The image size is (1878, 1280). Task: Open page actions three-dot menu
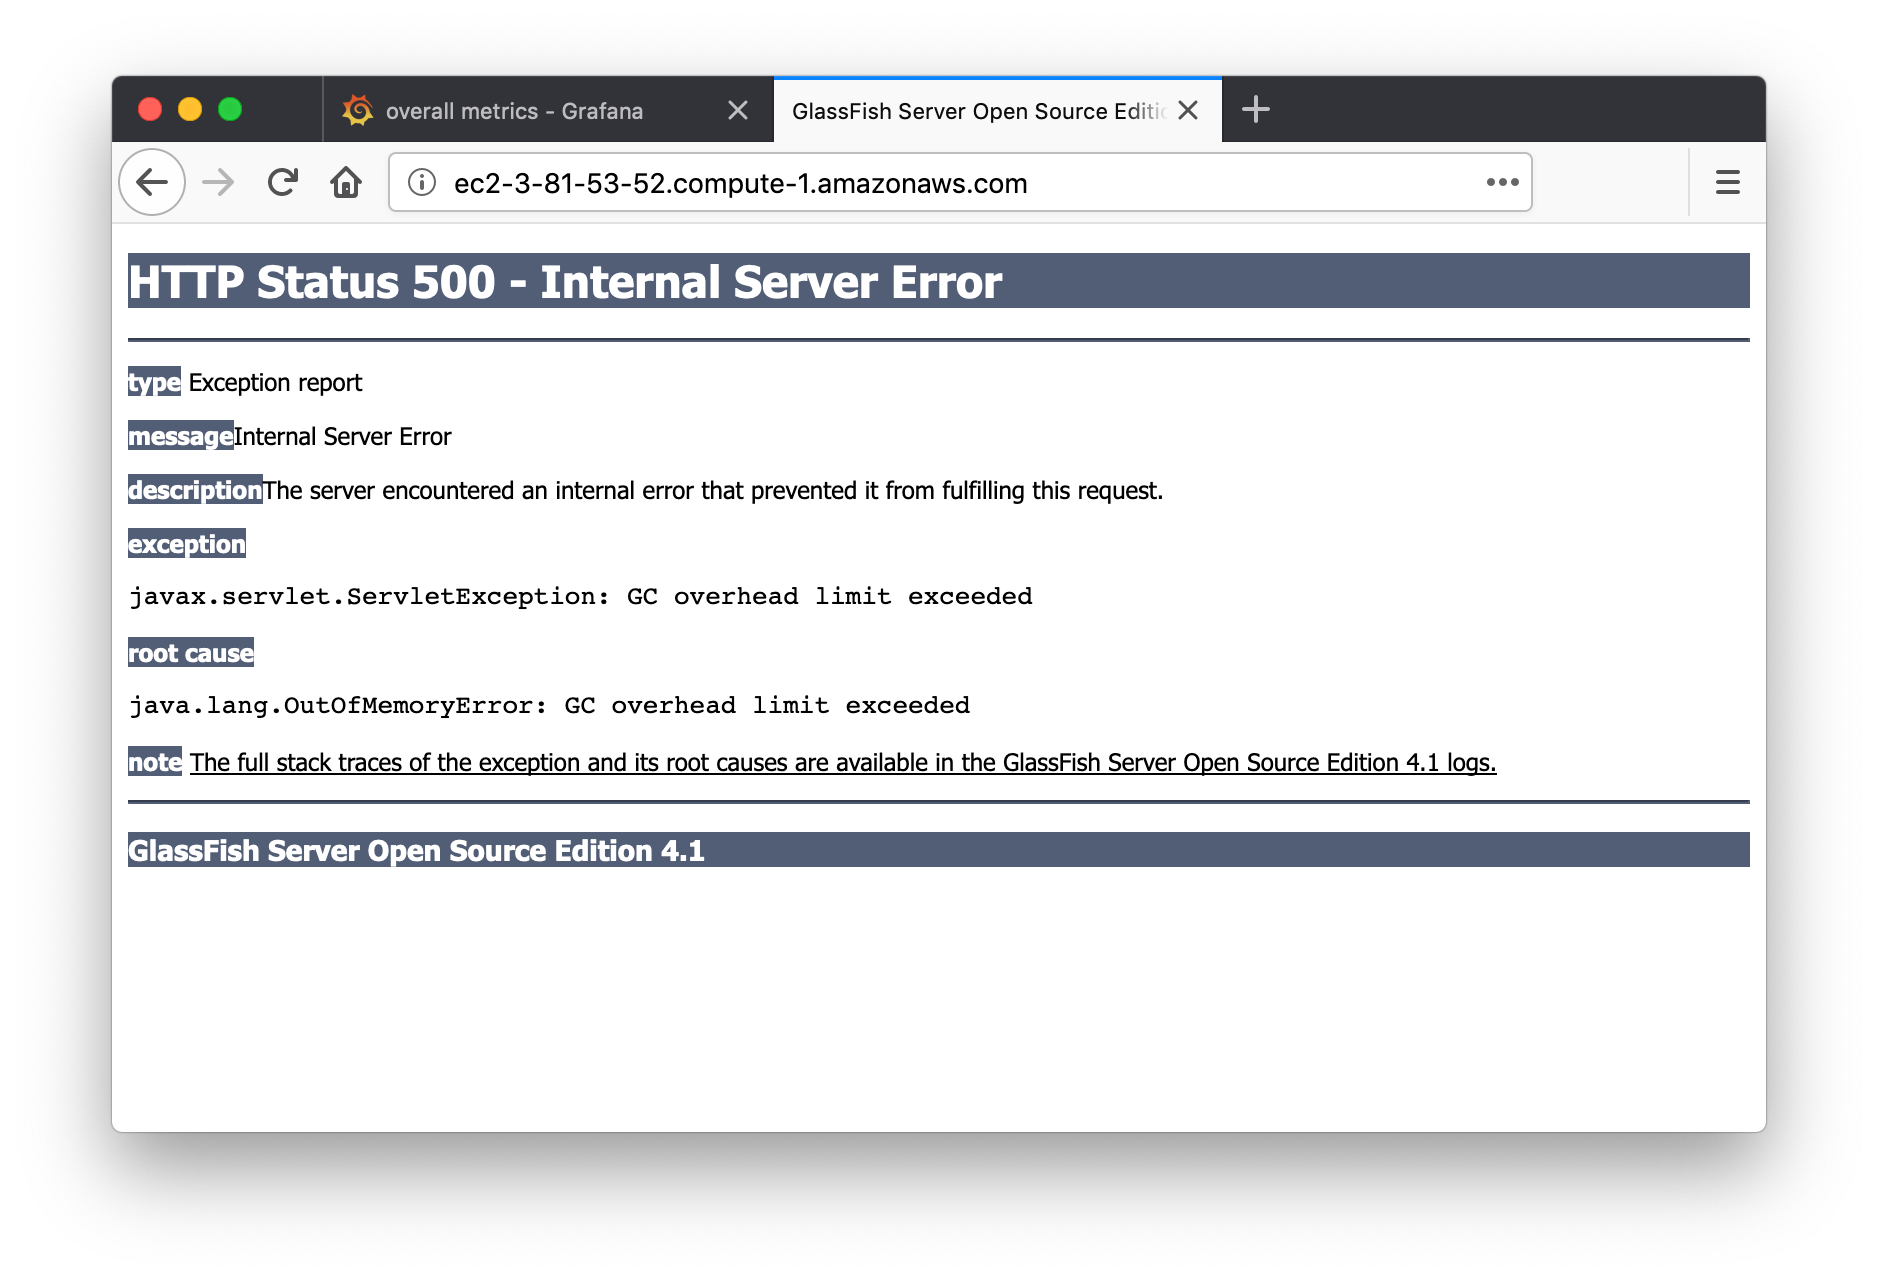point(1502,182)
